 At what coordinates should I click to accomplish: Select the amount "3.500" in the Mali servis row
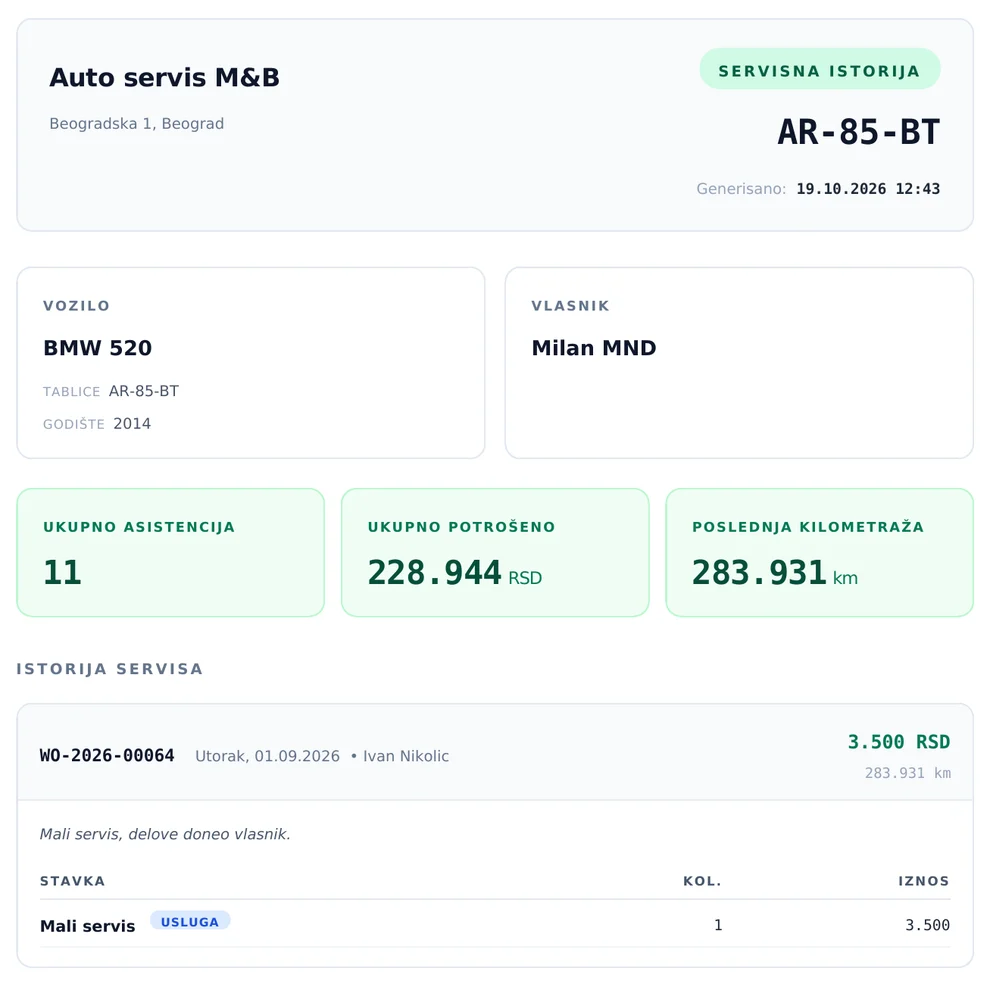pyautogui.click(x=927, y=925)
